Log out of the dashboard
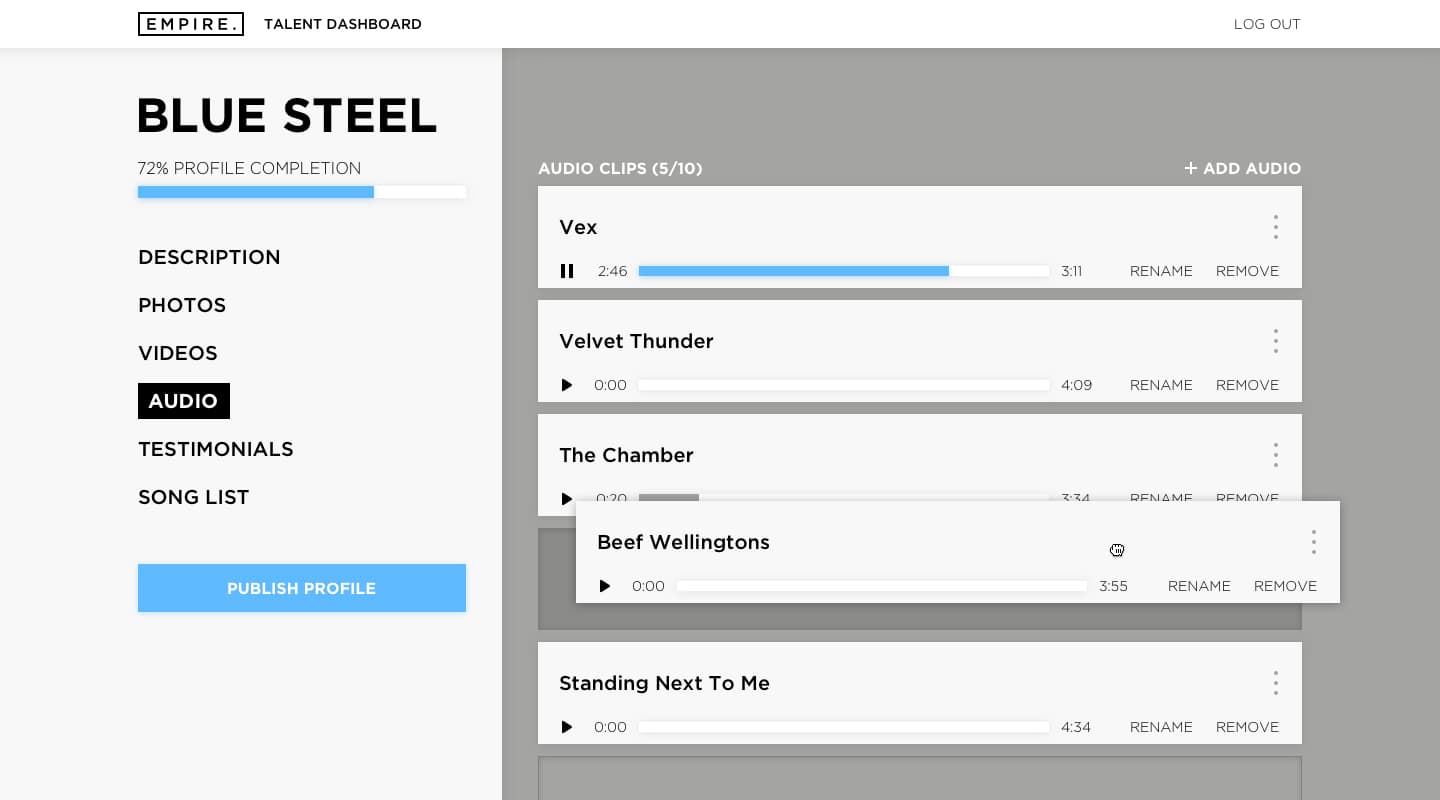The height and width of the screenshot is (800, 1440). pyautogui.click(x=1267, y=24)
